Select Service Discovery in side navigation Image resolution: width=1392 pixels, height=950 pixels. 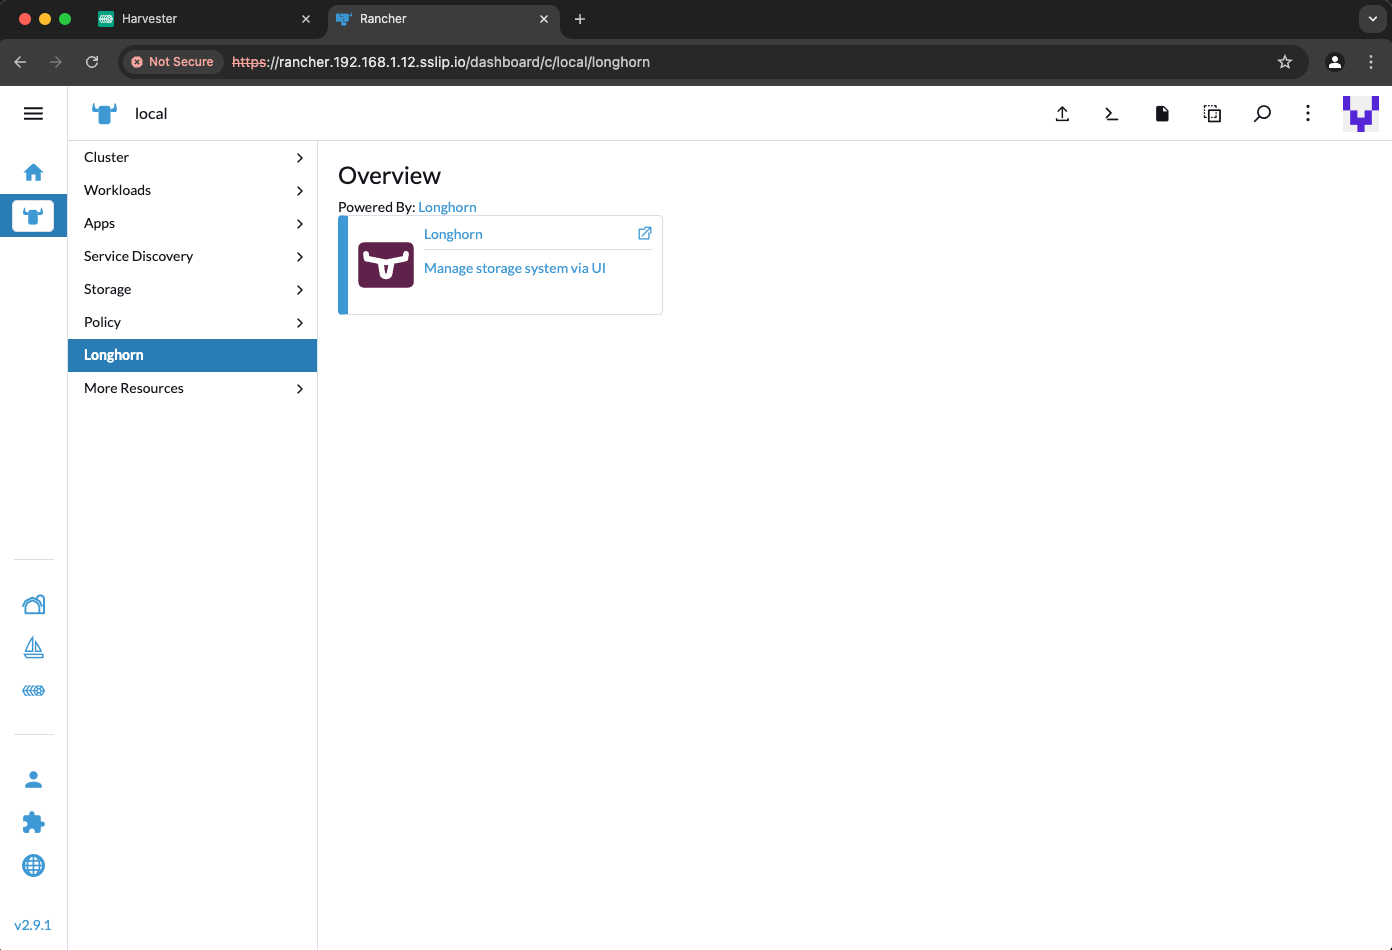pos(192,256)
